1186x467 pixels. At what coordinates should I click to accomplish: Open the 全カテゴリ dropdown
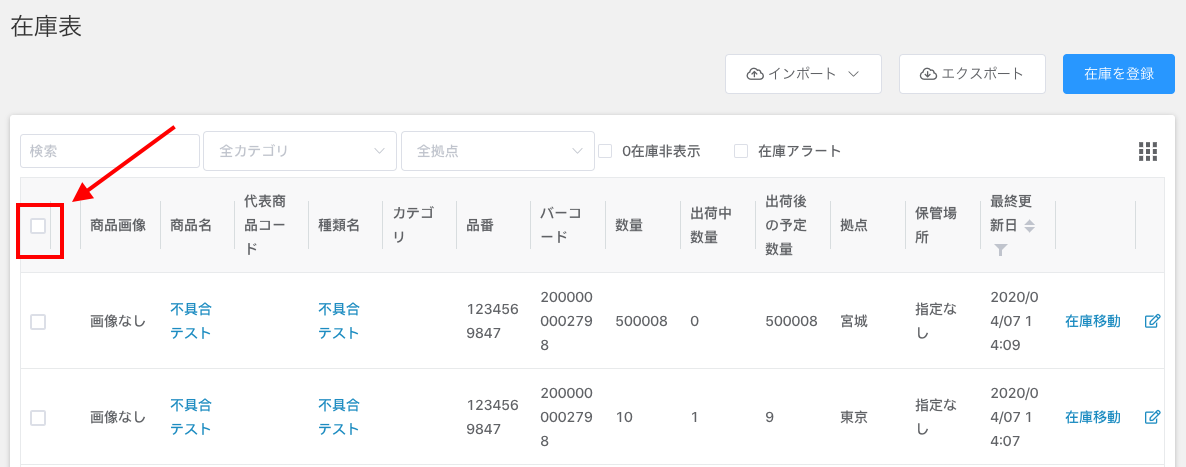(300, 151)
